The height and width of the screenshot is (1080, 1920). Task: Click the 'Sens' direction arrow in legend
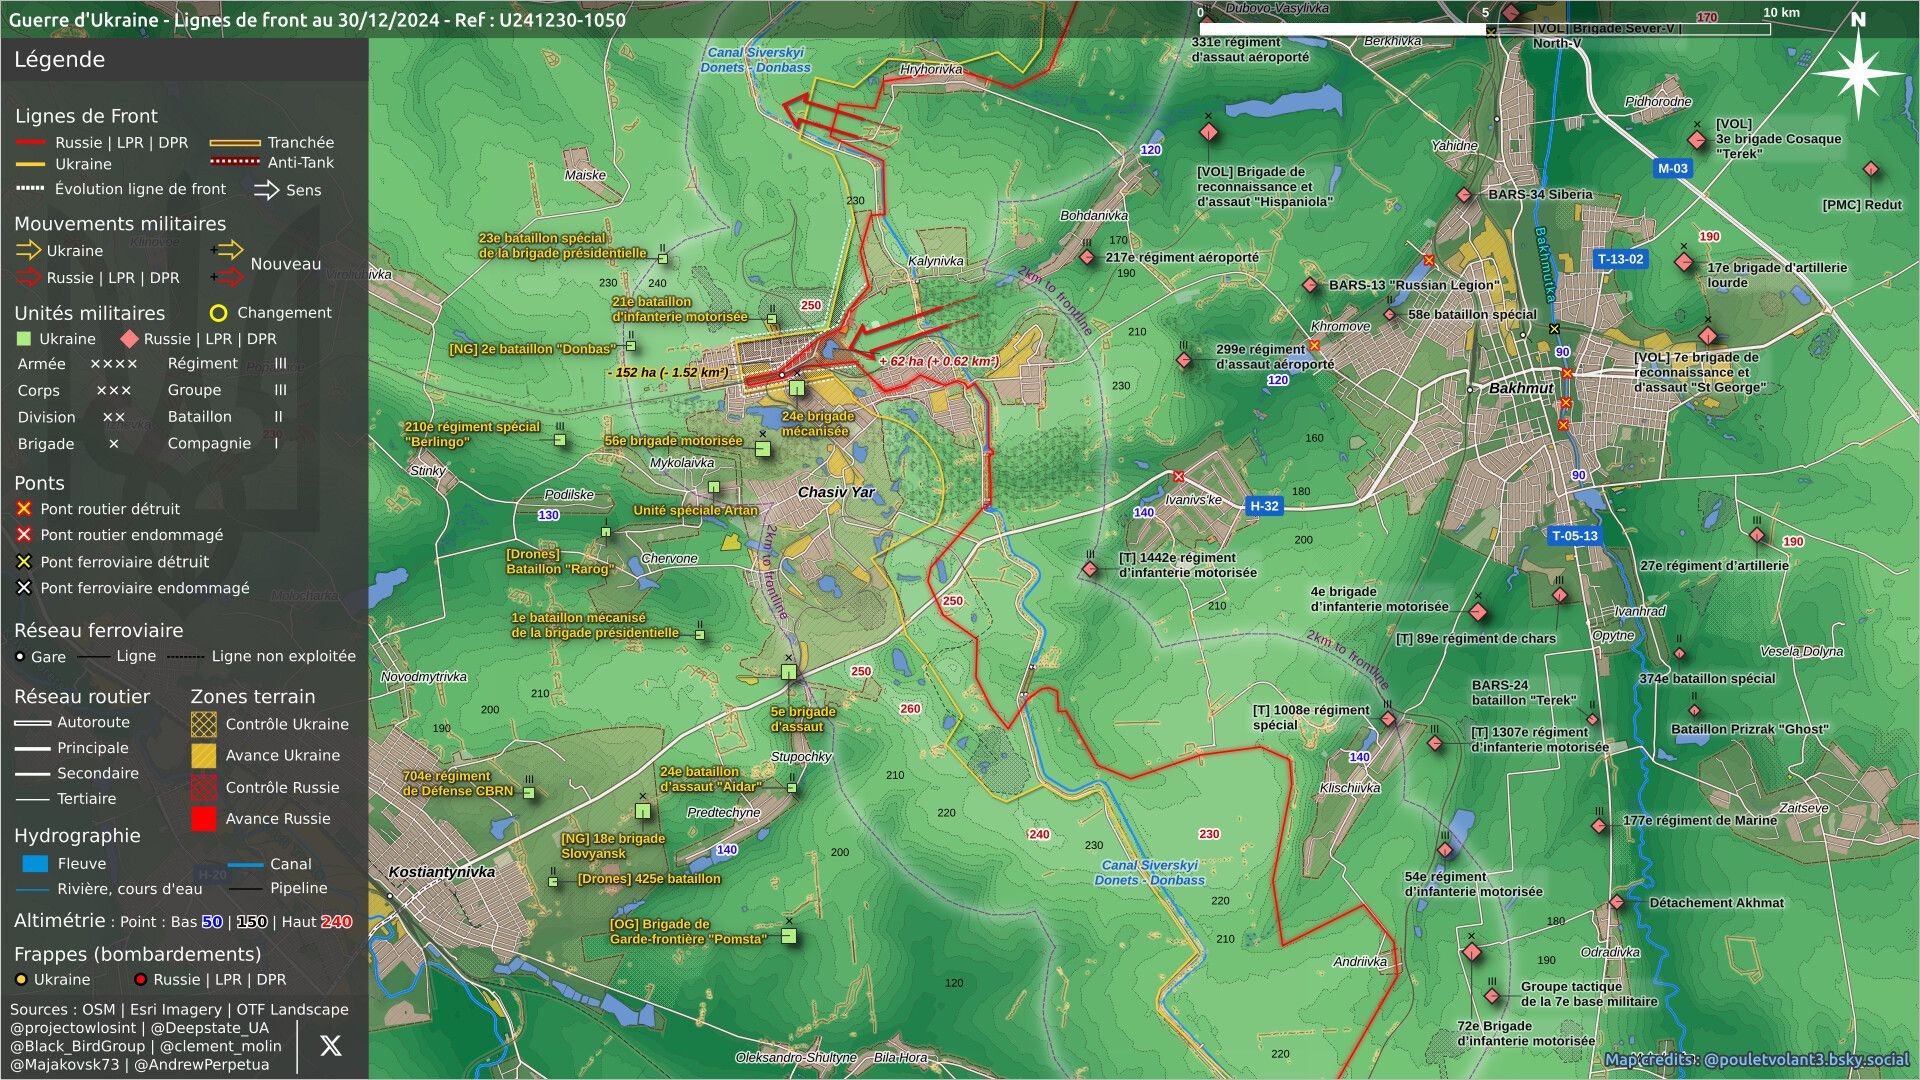[266, 190]
